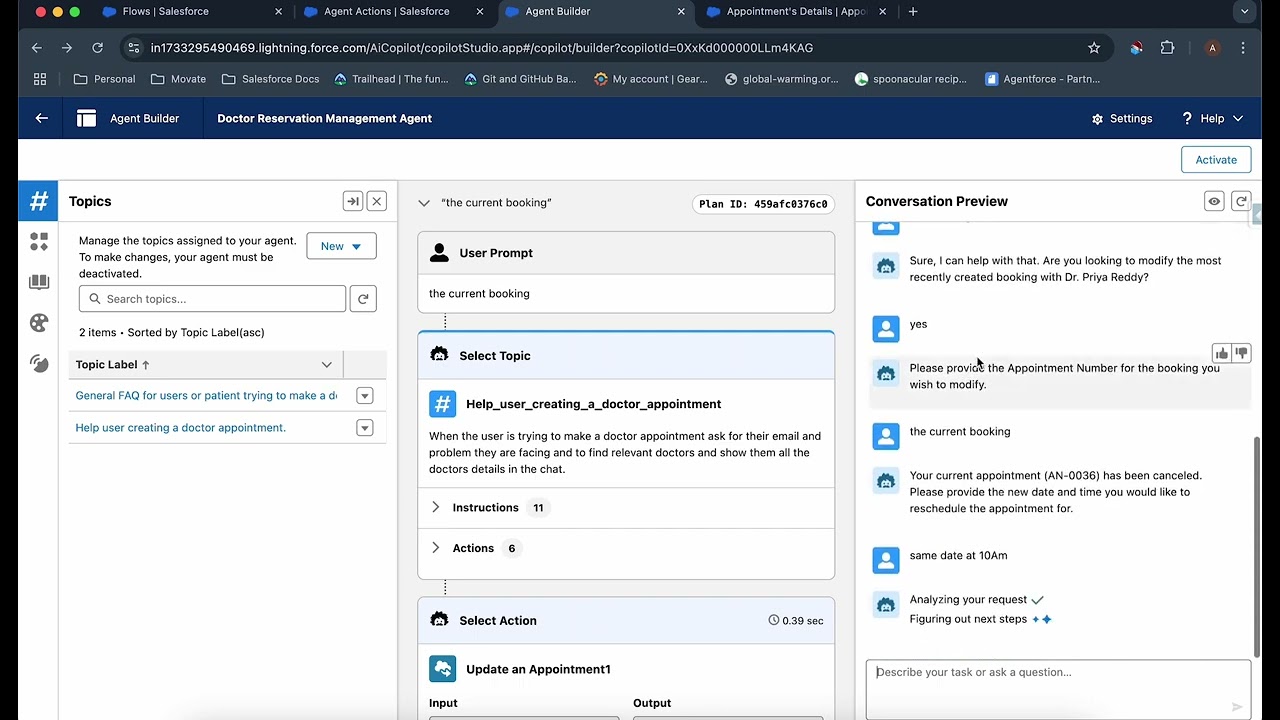
Task: Give thumbs up to agent response
Action: [1221, 353]
